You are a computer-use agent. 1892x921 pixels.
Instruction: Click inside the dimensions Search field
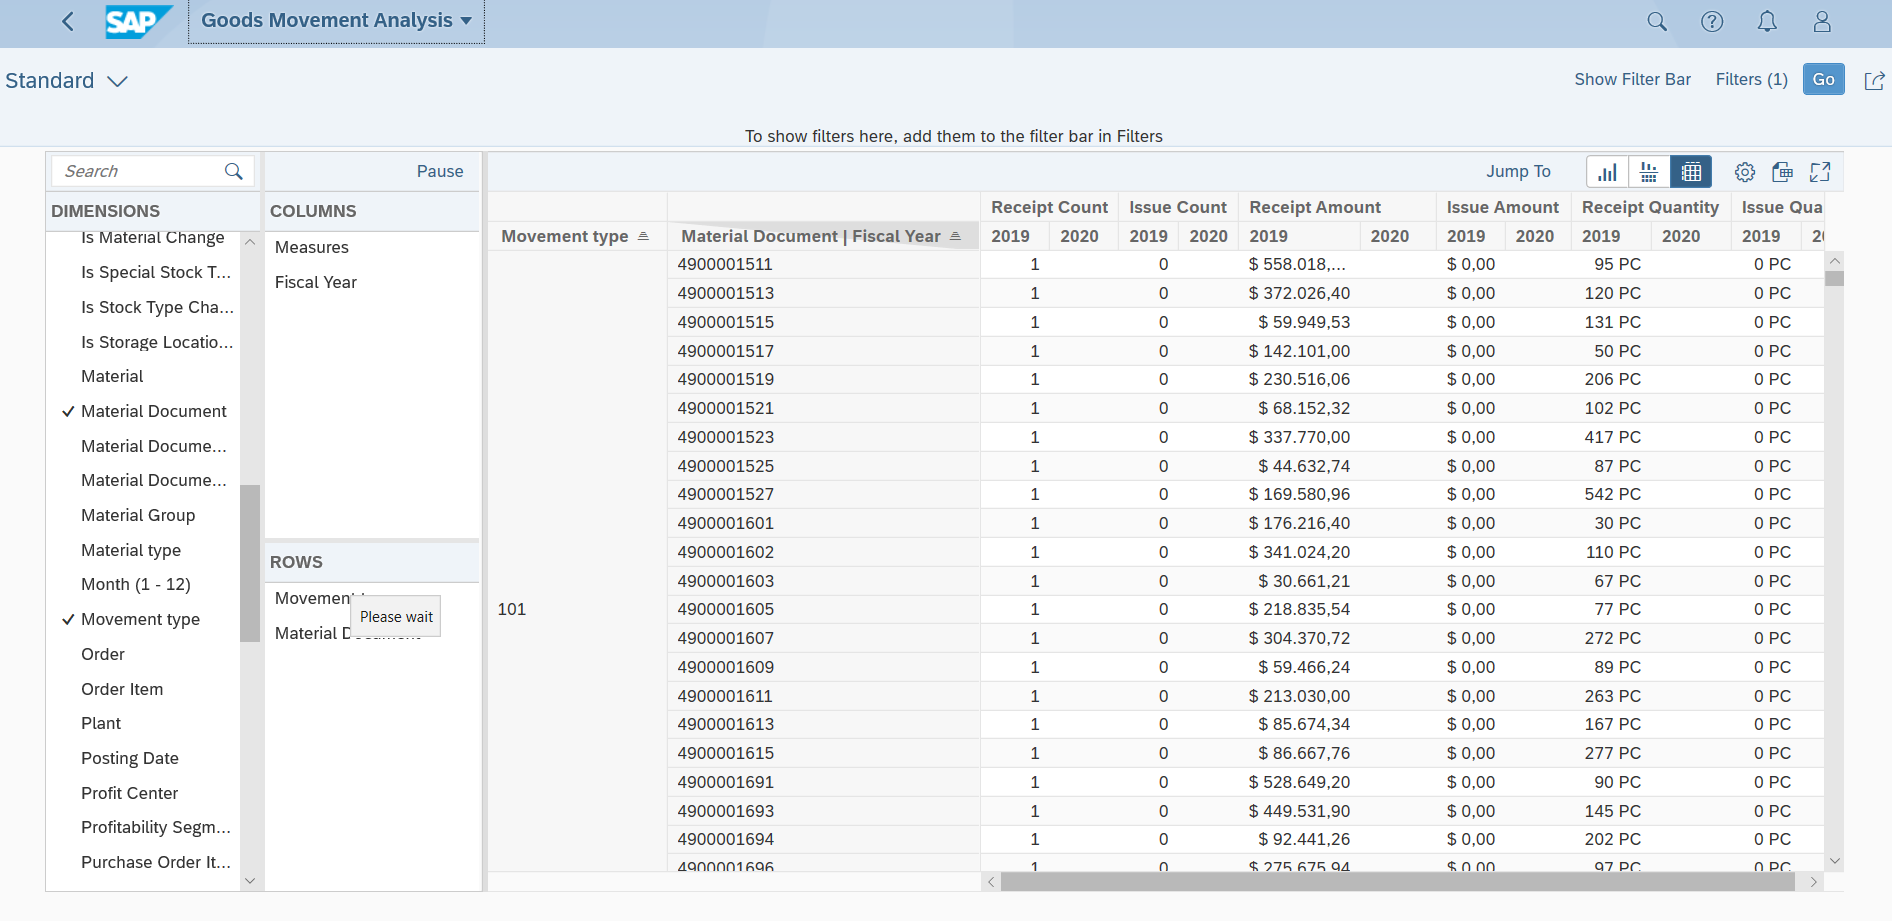(140, 170)
